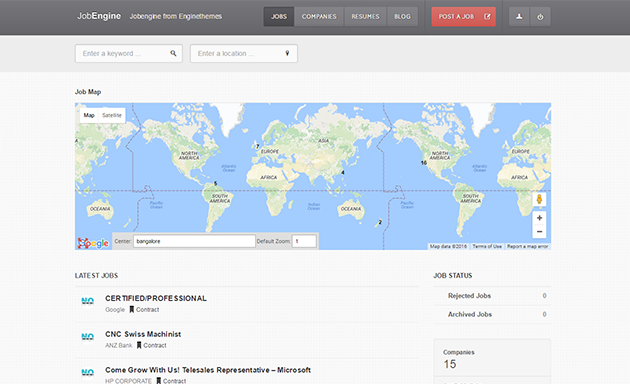Click Report a map error link
630x384 pixels.
528,246
